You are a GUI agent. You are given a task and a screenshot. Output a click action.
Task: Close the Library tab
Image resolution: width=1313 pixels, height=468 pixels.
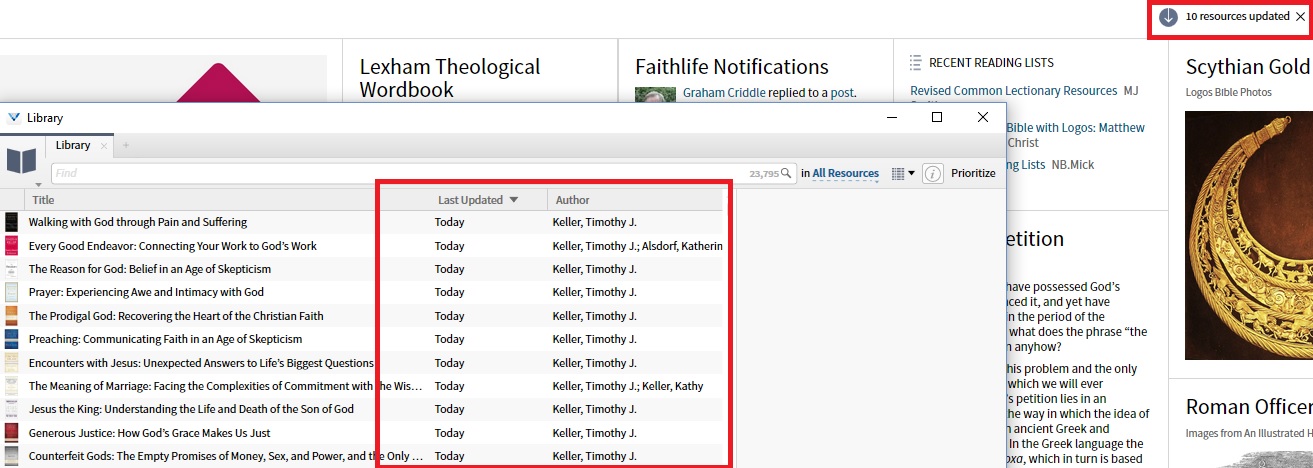[104, 146]
